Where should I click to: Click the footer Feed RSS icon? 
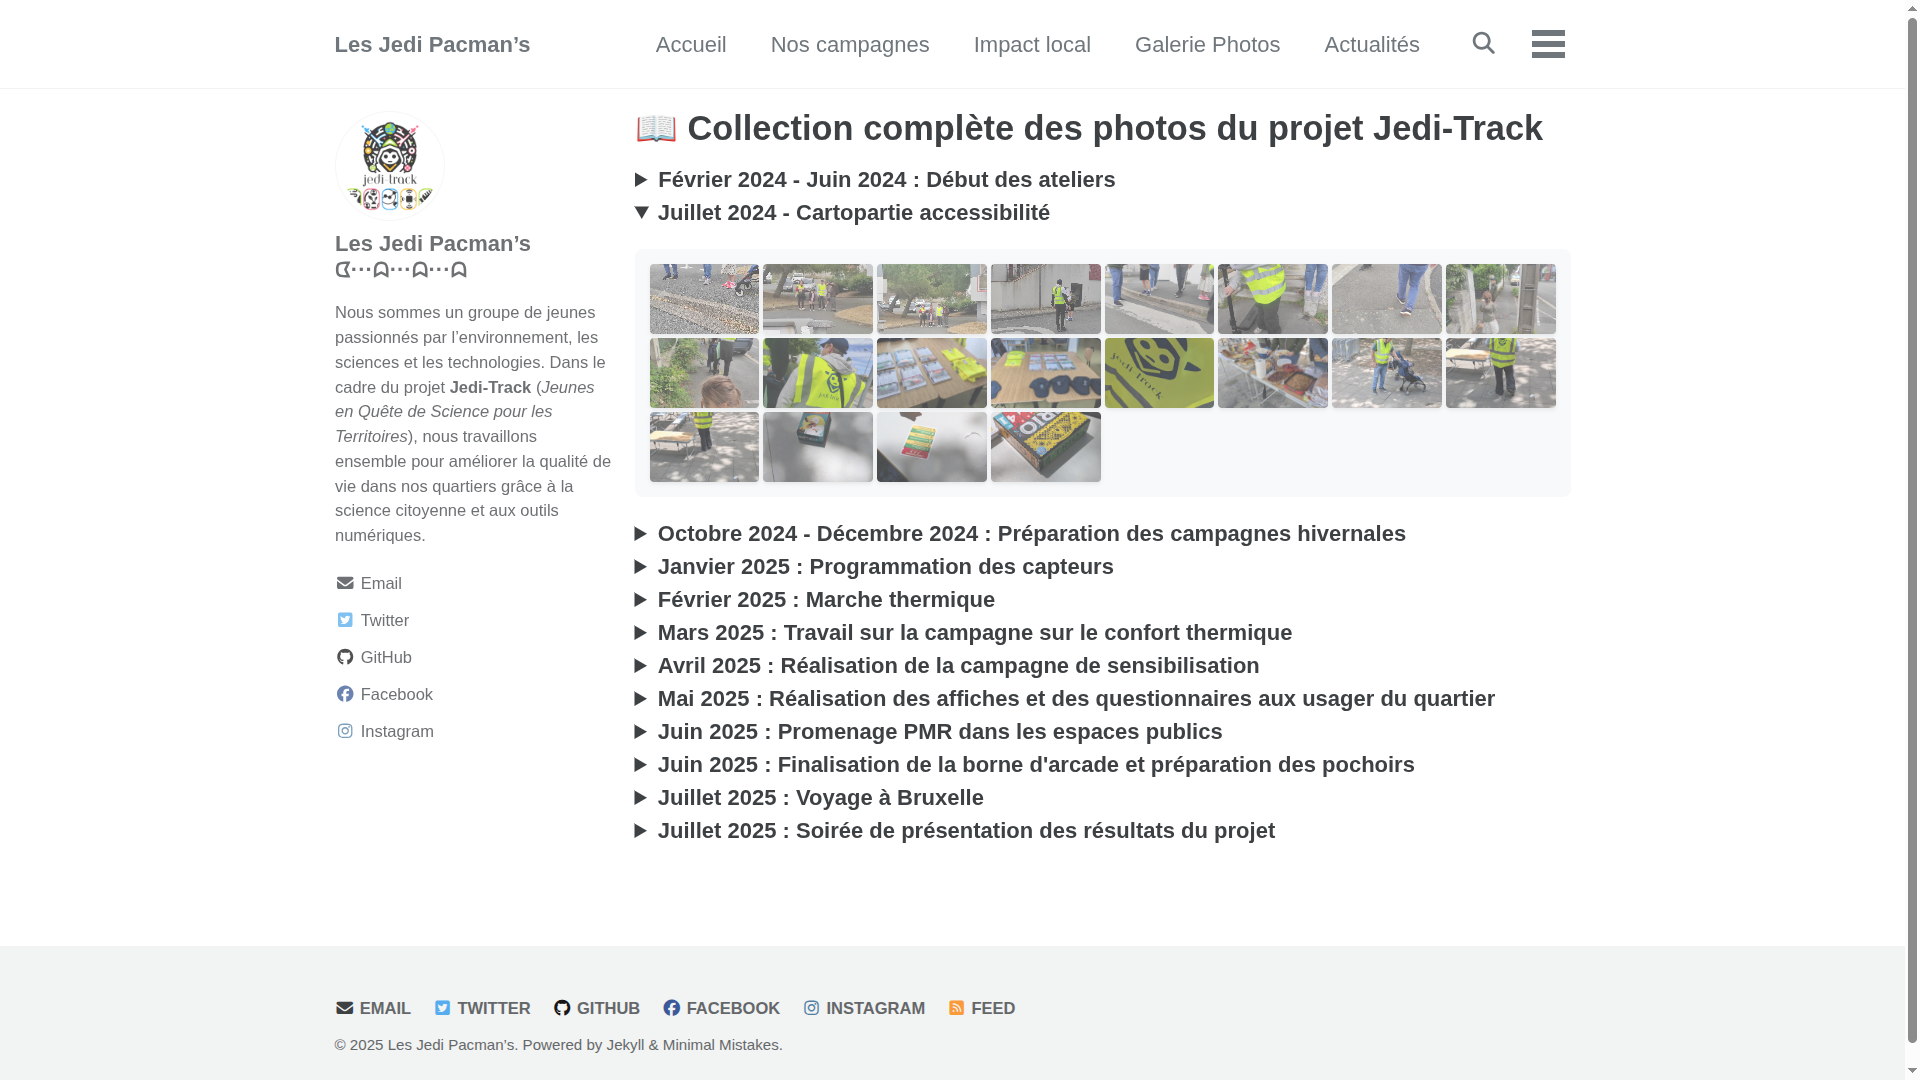956,1008
